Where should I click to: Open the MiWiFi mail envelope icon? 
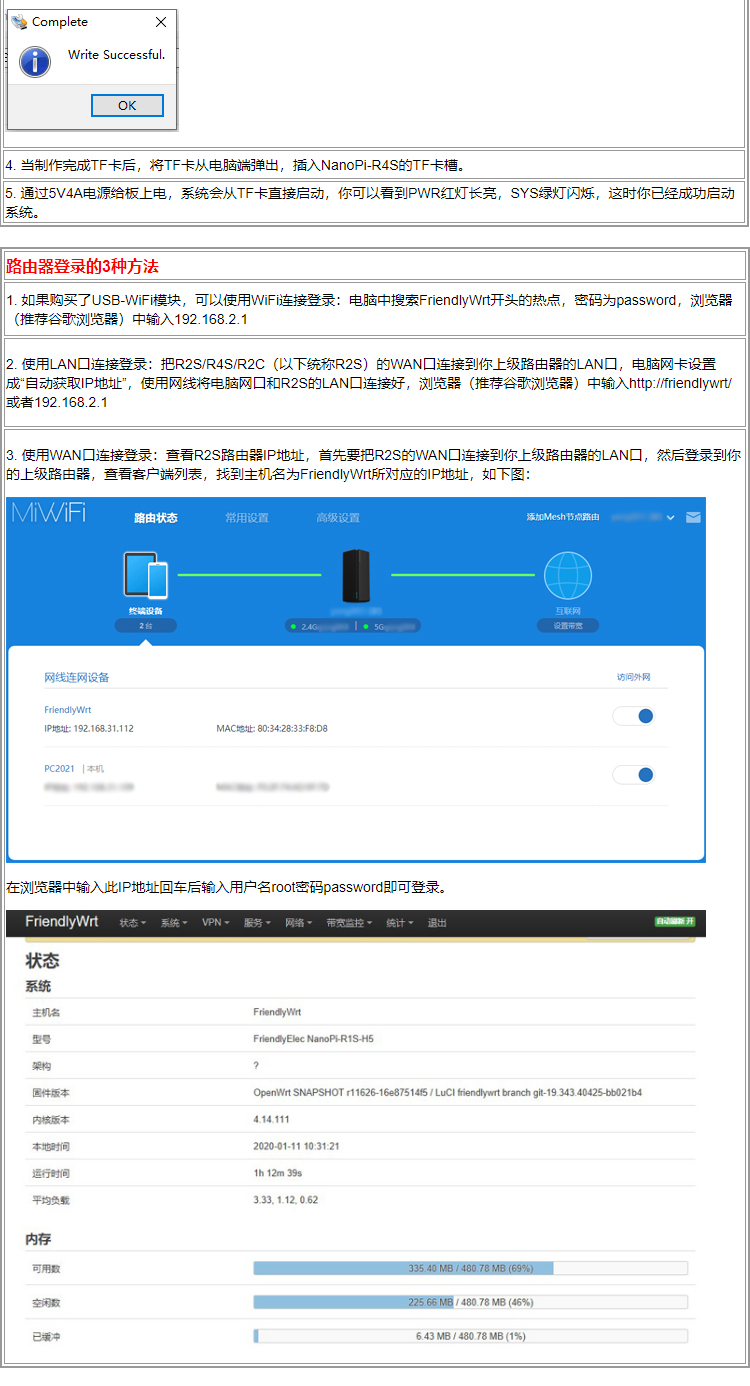click(693, 517)
